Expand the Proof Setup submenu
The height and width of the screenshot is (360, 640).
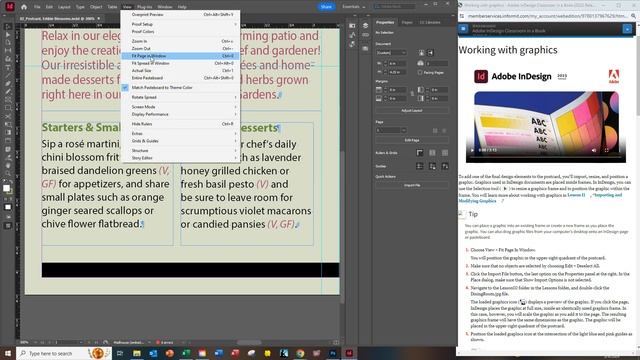pyautogui.click(x=180, y=24)
